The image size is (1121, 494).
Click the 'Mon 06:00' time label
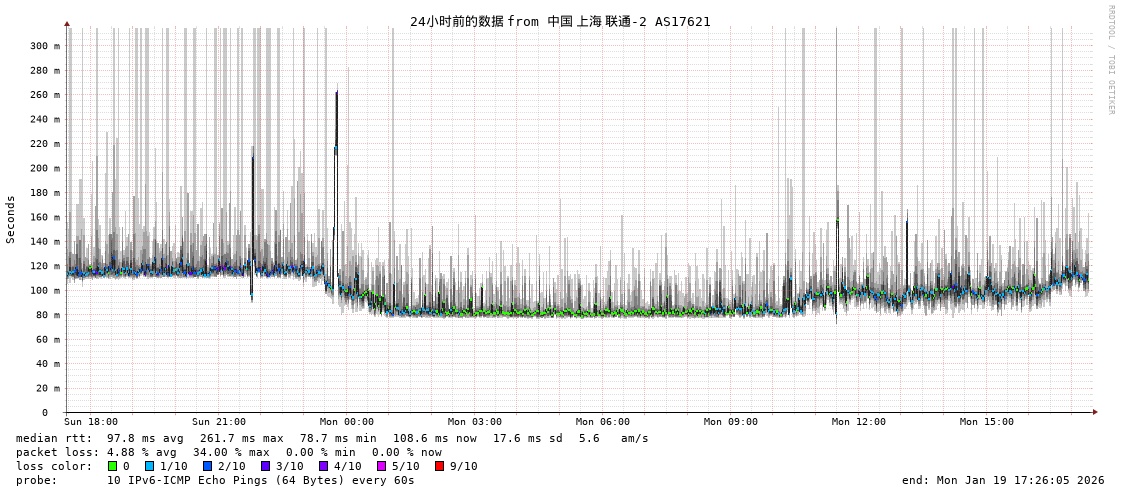click(603, 422)
